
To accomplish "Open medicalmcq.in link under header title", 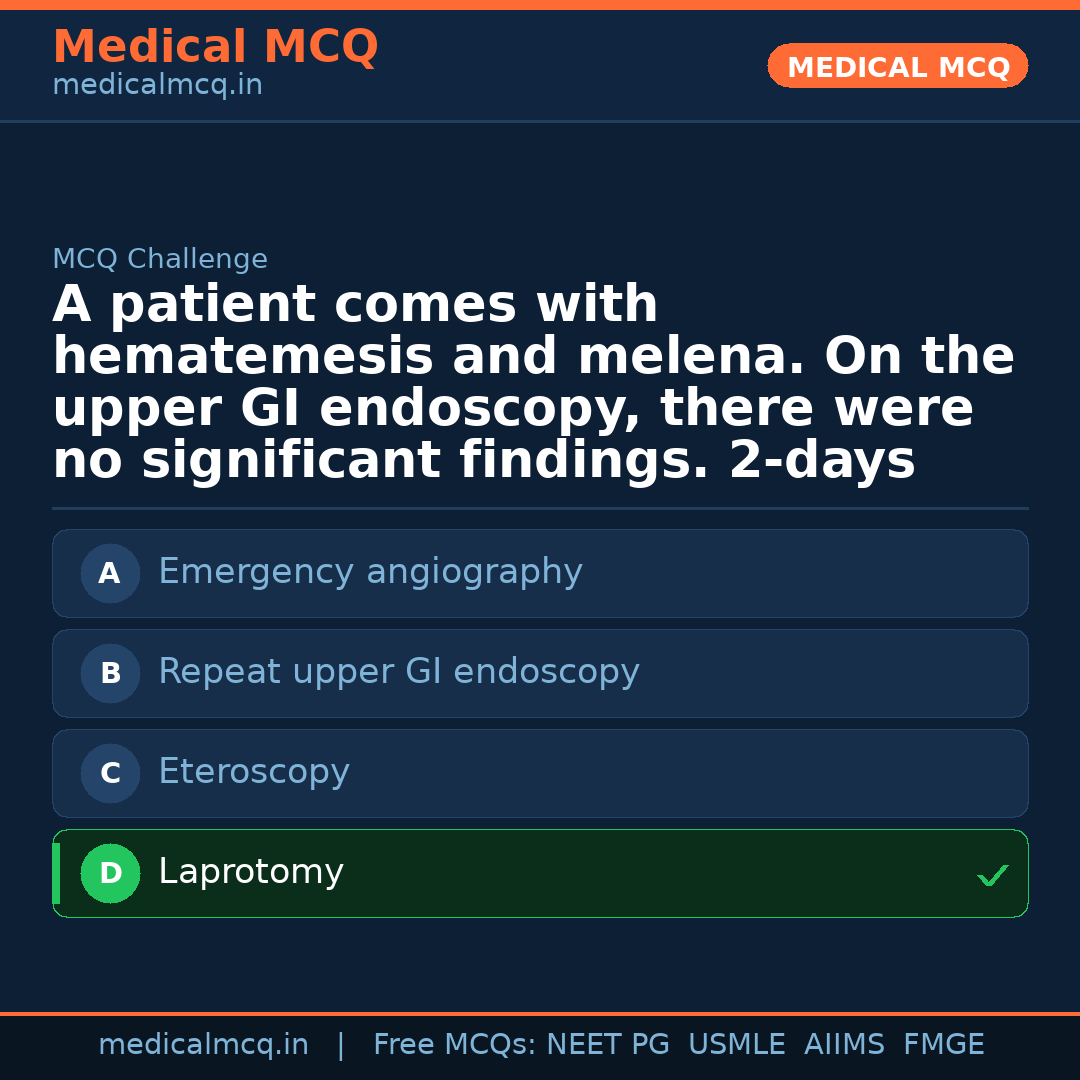I will [x=157, y=86].
